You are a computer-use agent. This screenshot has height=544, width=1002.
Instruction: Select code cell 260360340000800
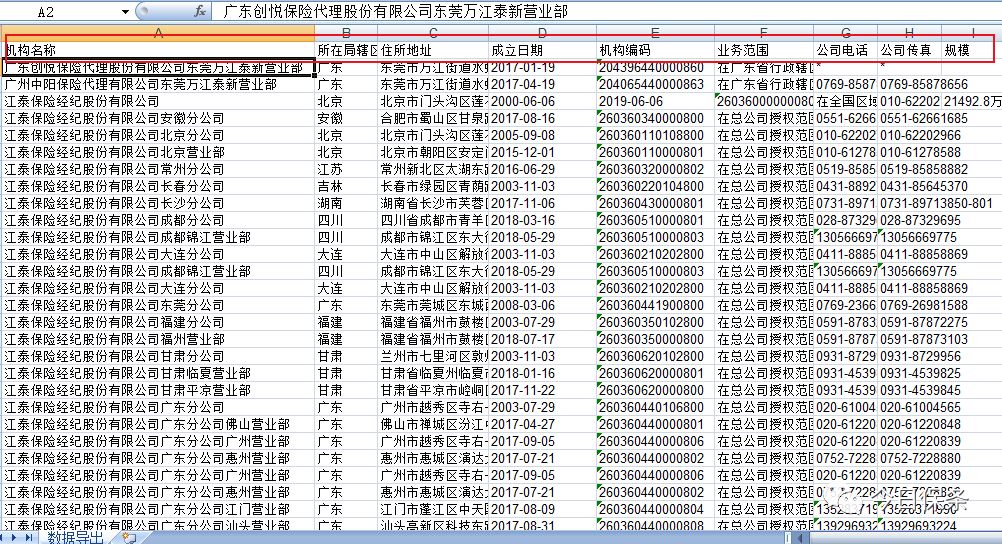coord(655,118)
